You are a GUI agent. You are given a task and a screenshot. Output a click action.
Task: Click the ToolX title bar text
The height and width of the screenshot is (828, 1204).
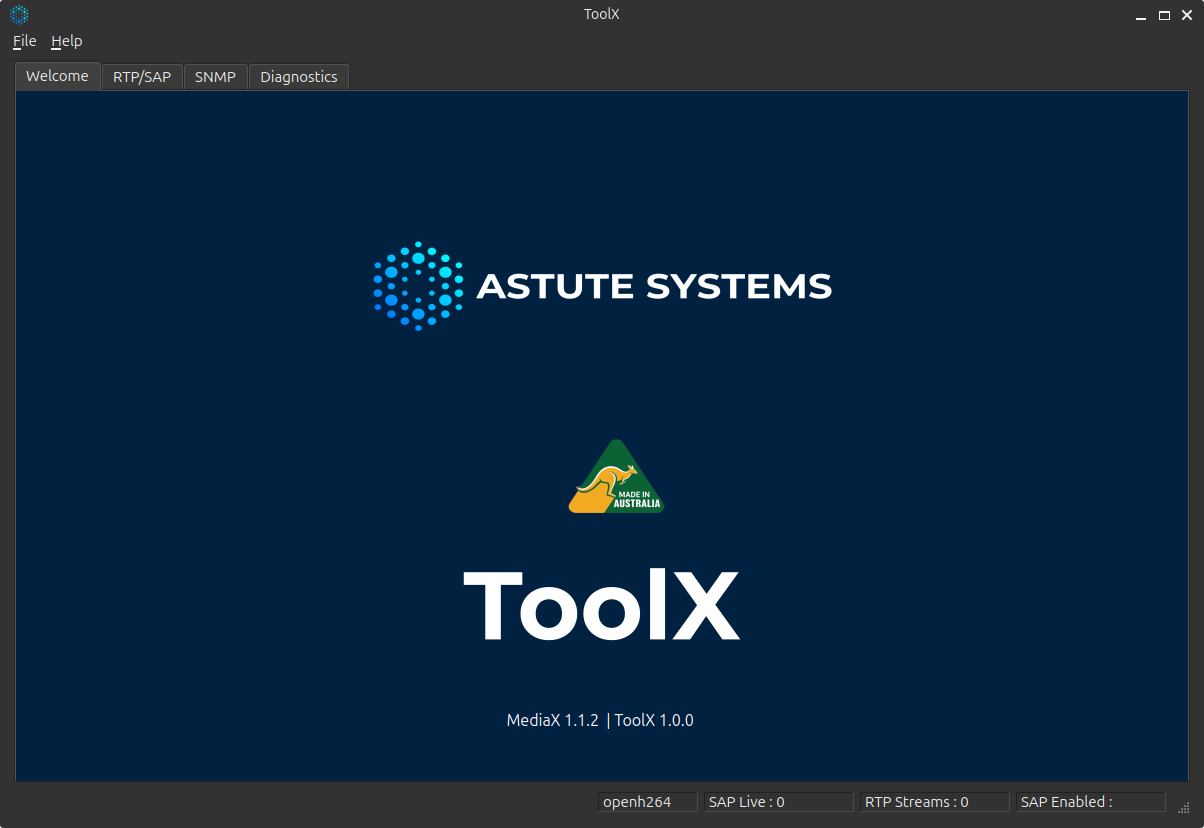click(601, 14)
